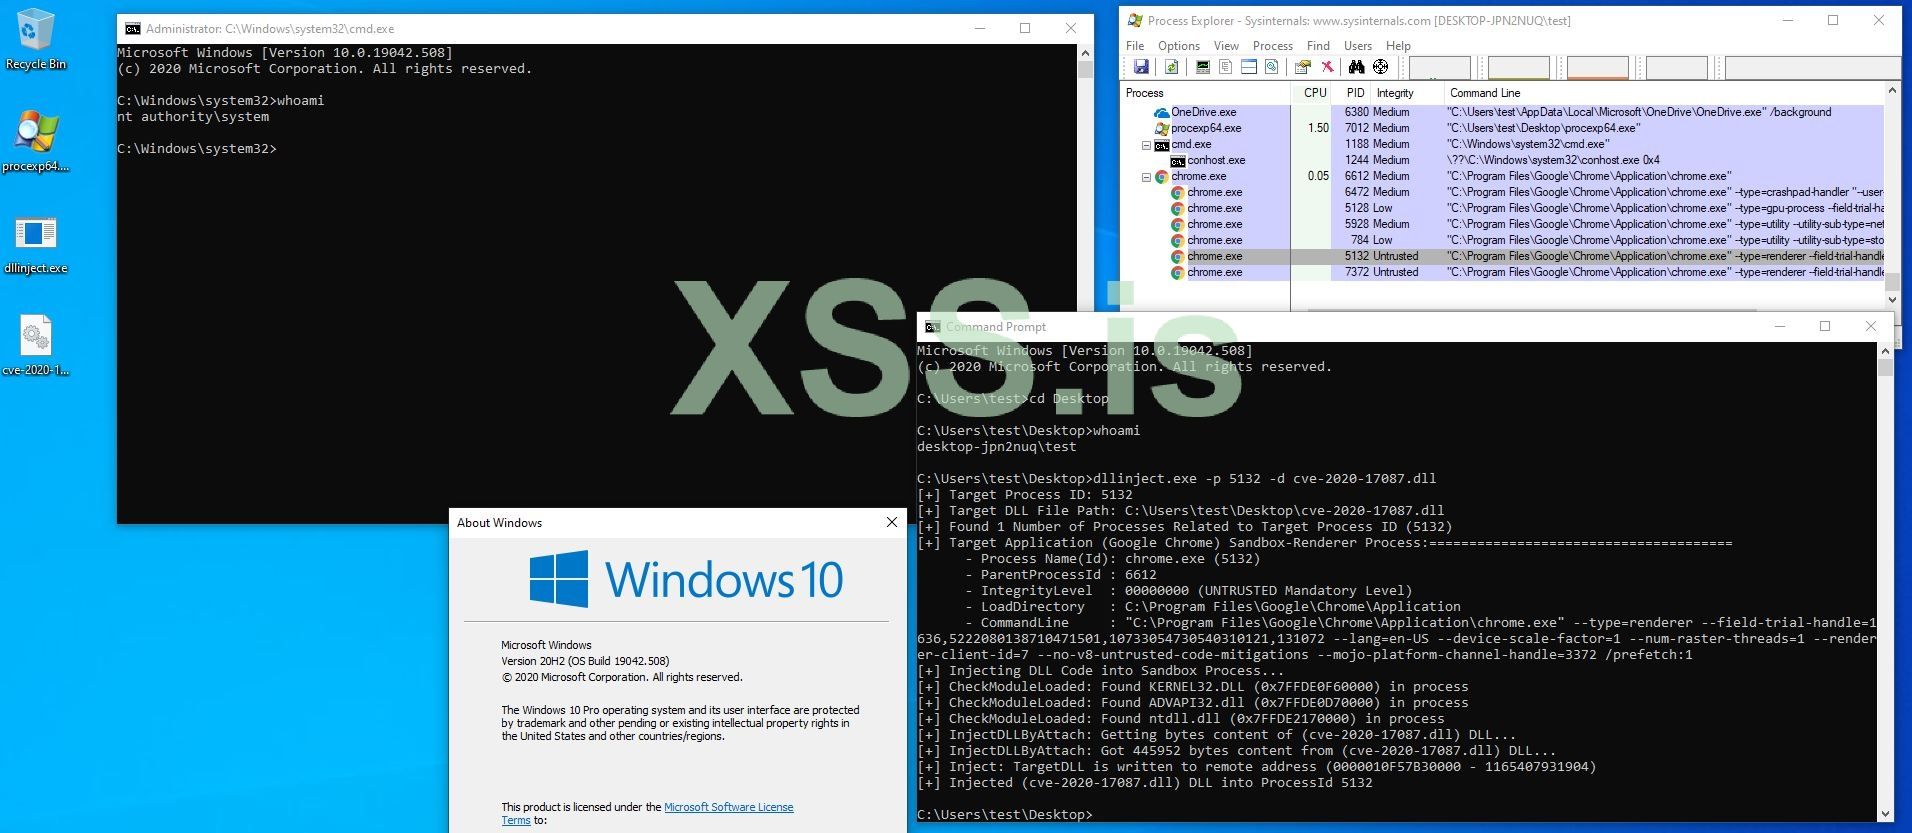Click the crosshair Find Window's Process icon
The width and height of the screenshot is (1912, 833).
(x=1380, y=67)
